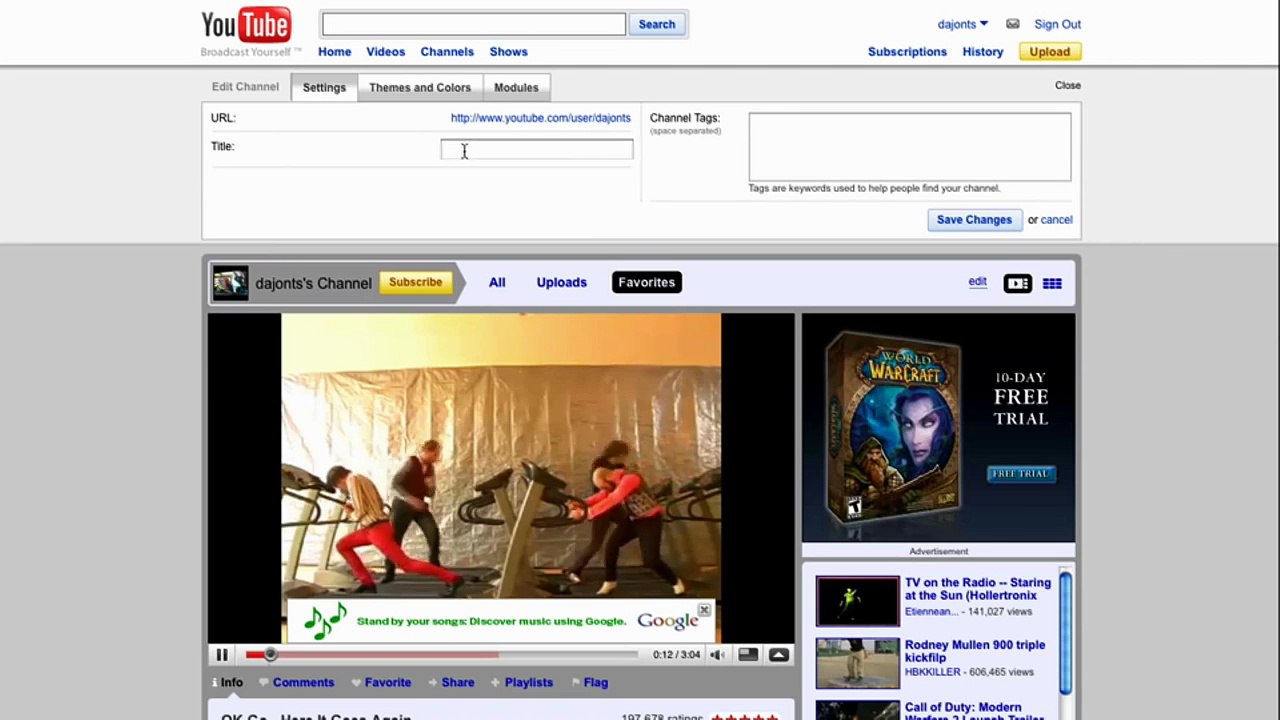The image size is (1280, 720).
Task: Switch to the player view icon
Action: 1017,284
